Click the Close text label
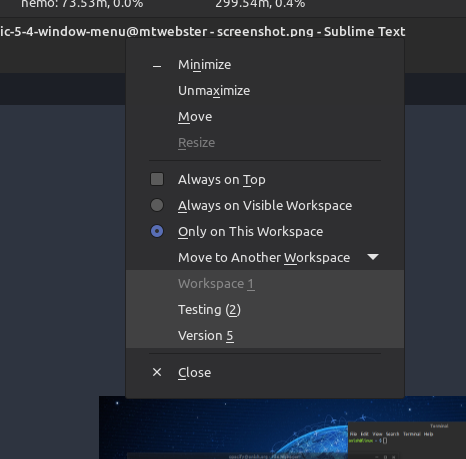The image size is (466, 459). point(194,372)
